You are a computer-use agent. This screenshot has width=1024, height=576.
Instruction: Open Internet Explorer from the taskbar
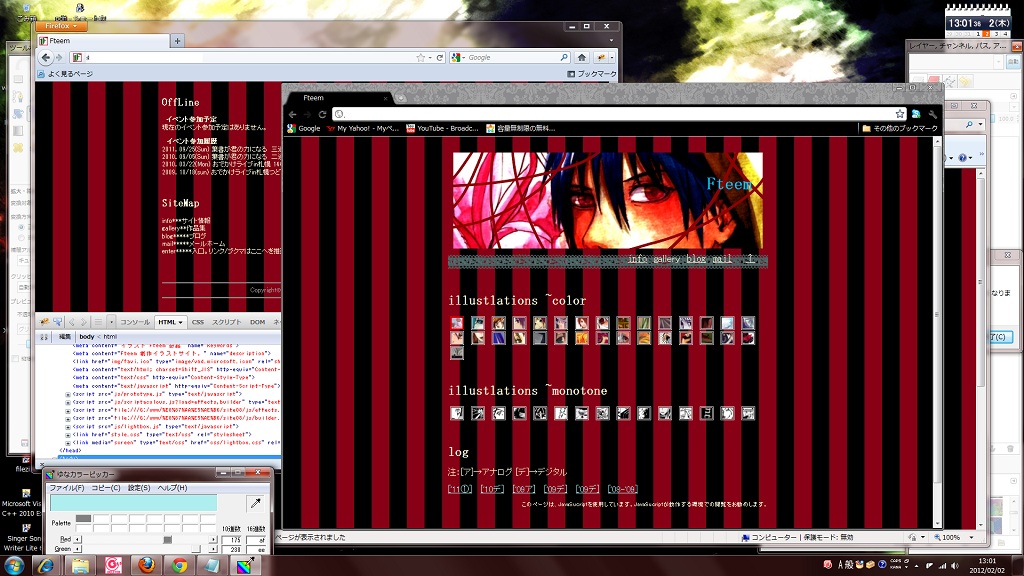point(45,566)
